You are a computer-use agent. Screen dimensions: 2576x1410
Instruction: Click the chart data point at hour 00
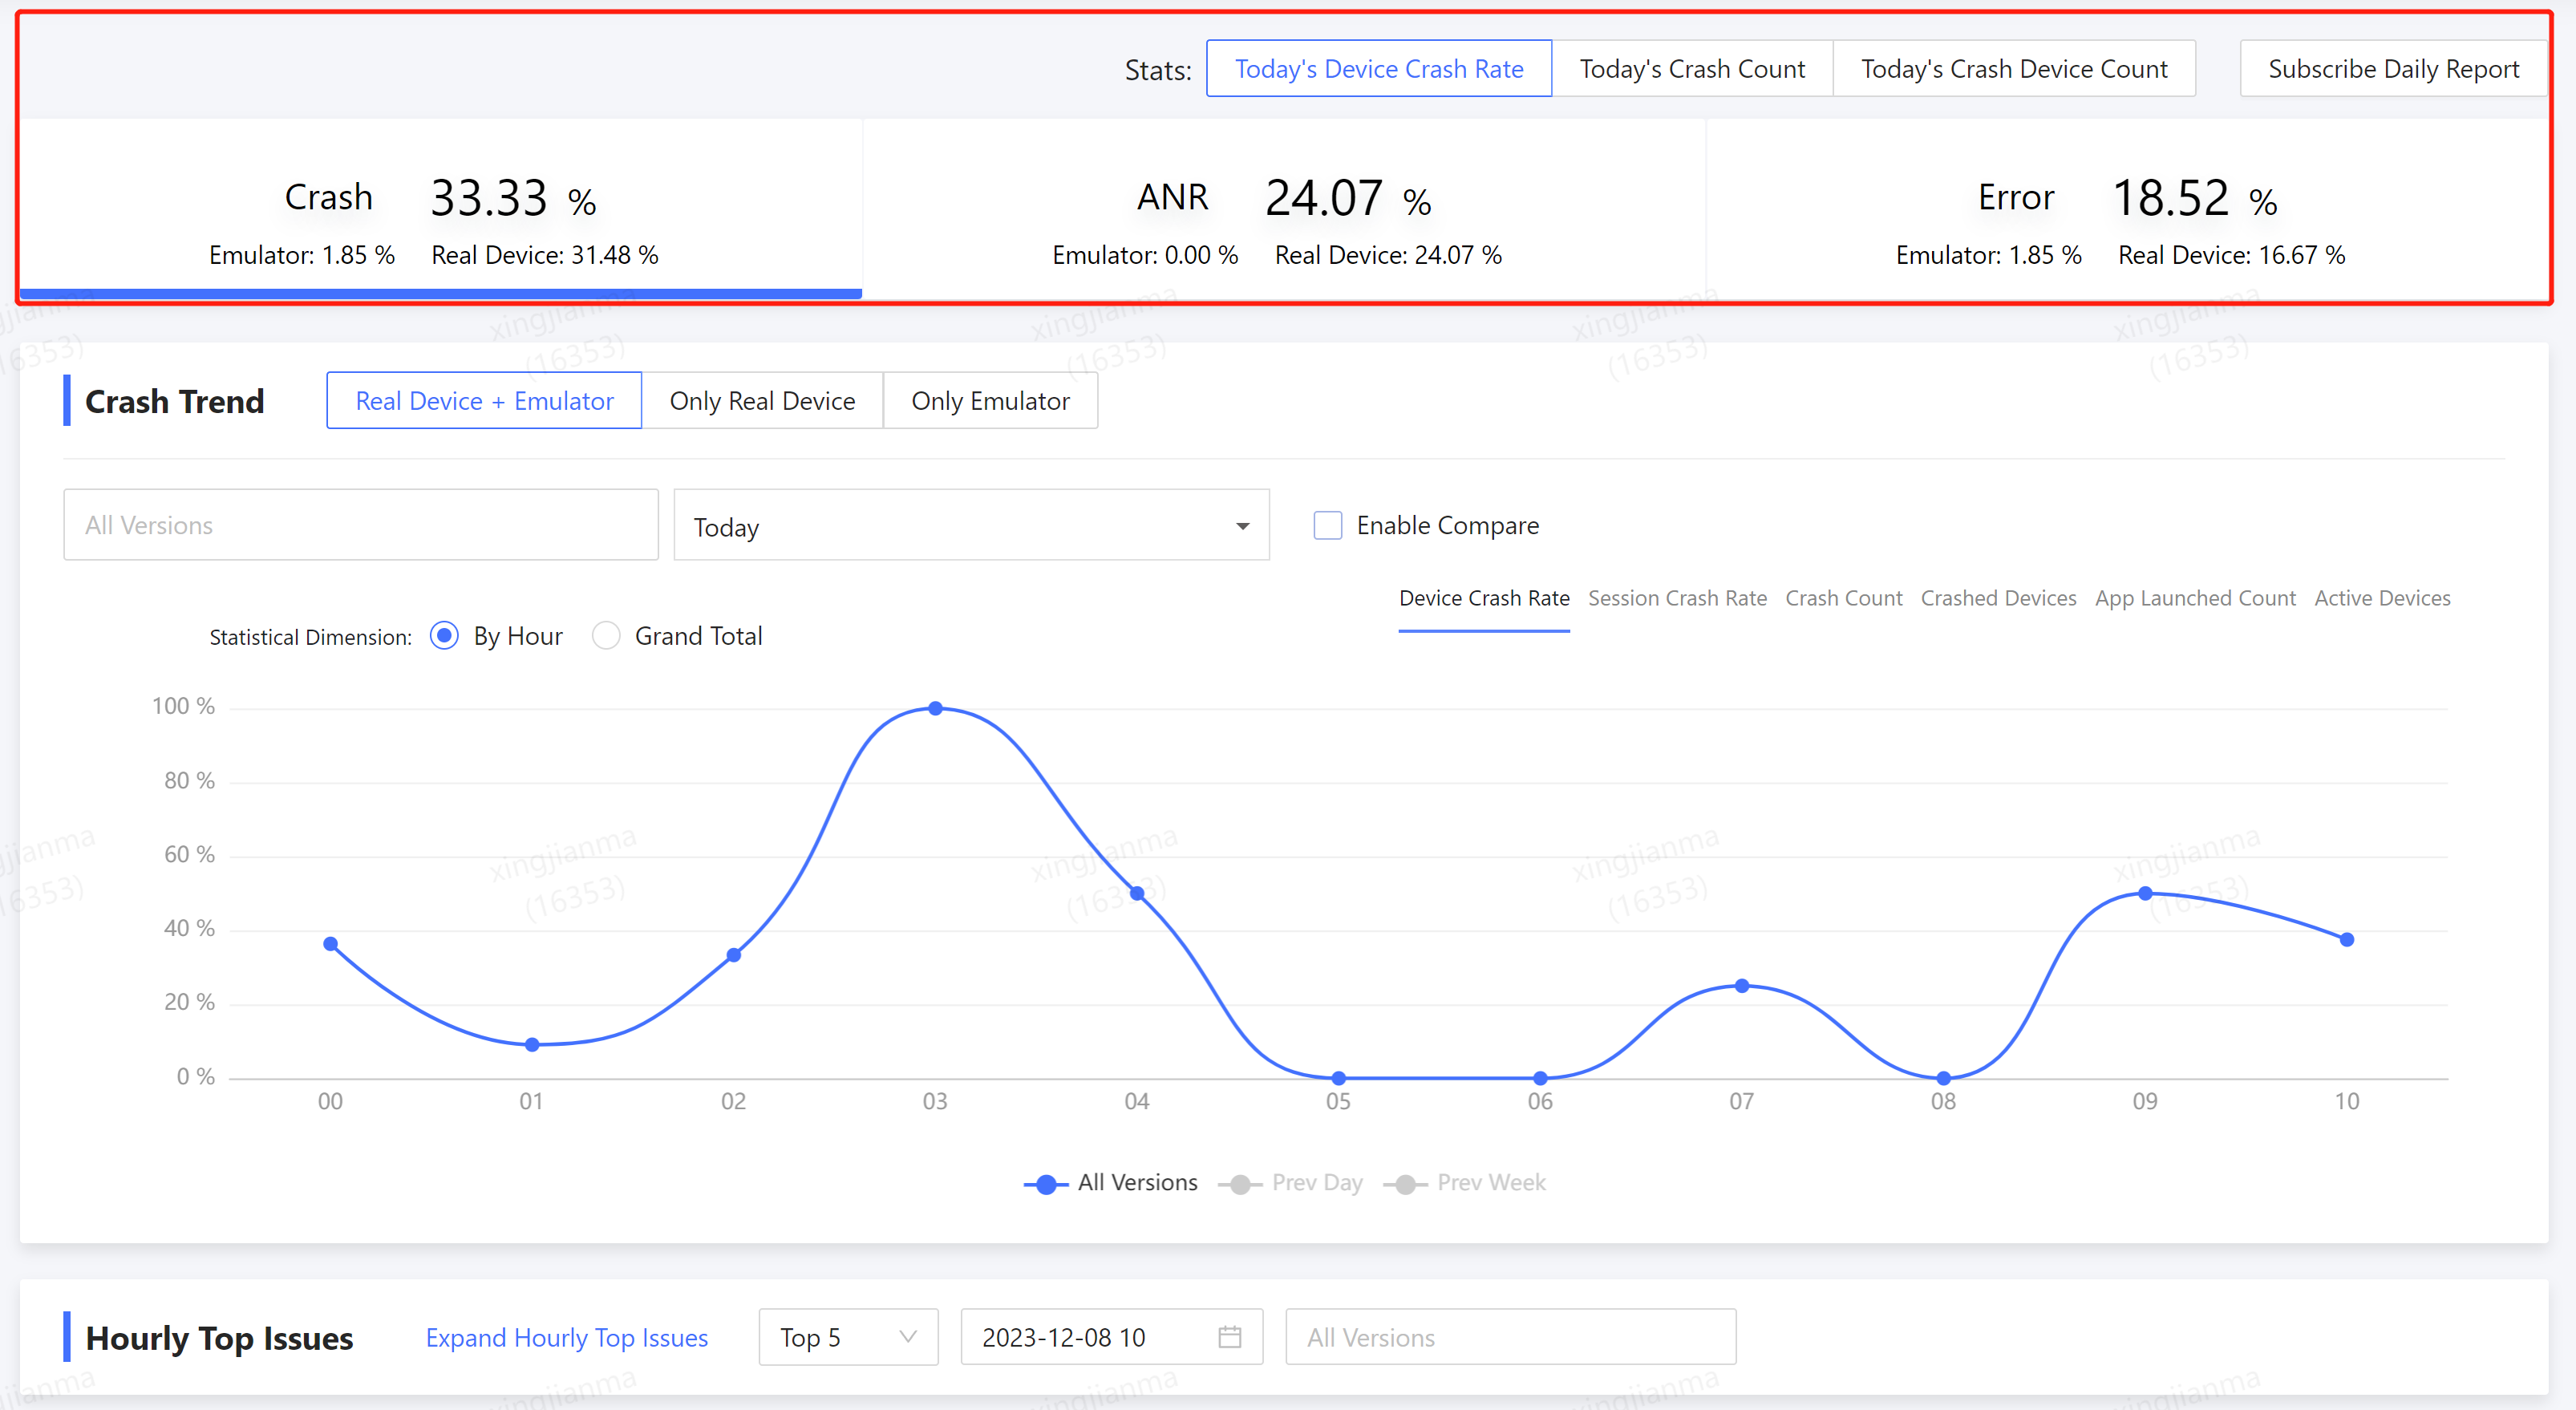coord(331,944)
